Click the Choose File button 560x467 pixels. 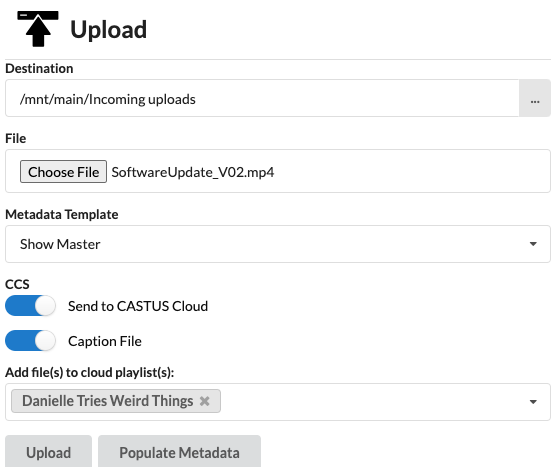pyautogui.click(x=63, y=172)
